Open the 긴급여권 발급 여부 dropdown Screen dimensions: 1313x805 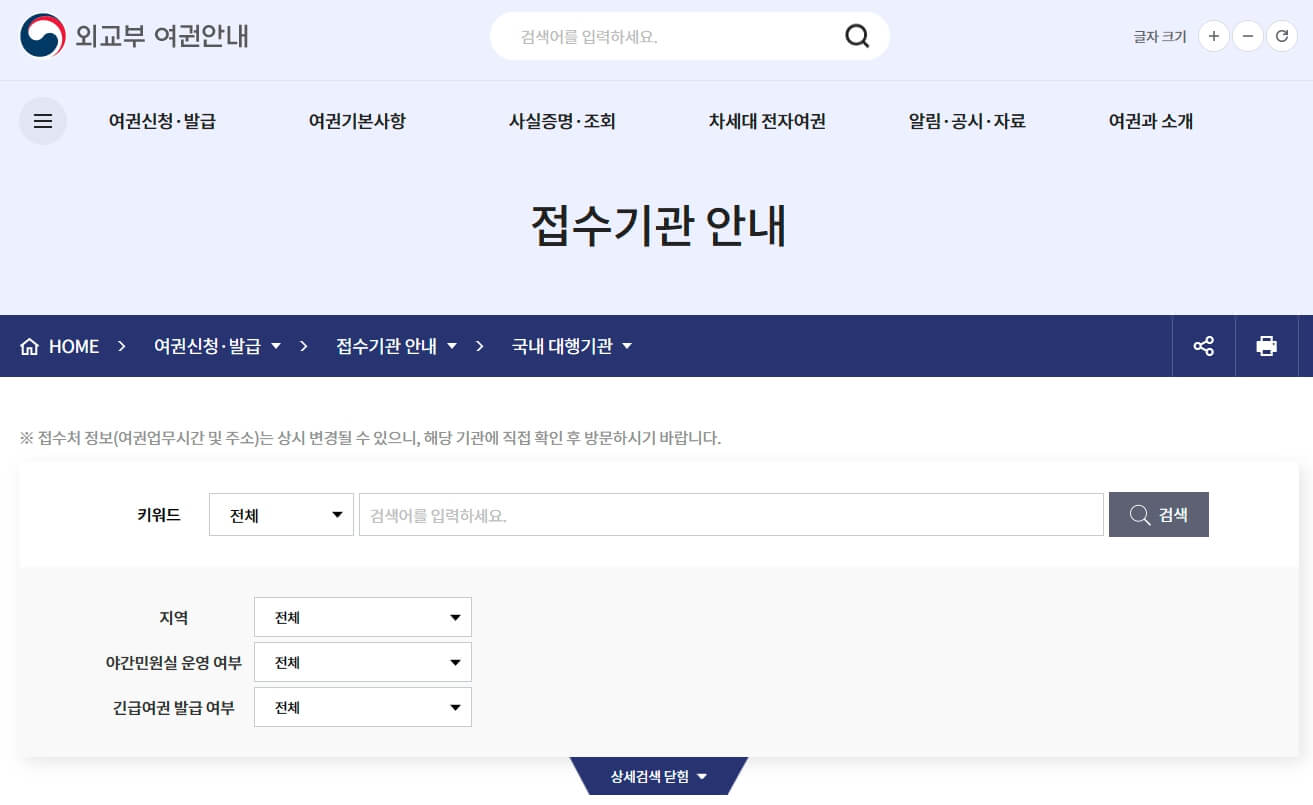pos(362,707)
